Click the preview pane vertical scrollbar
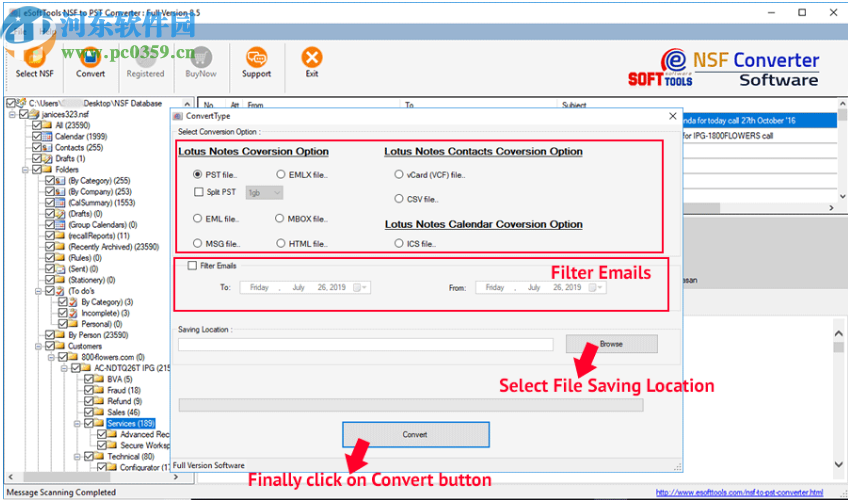The width and height of the screenshot is (848, 501). 838,399
